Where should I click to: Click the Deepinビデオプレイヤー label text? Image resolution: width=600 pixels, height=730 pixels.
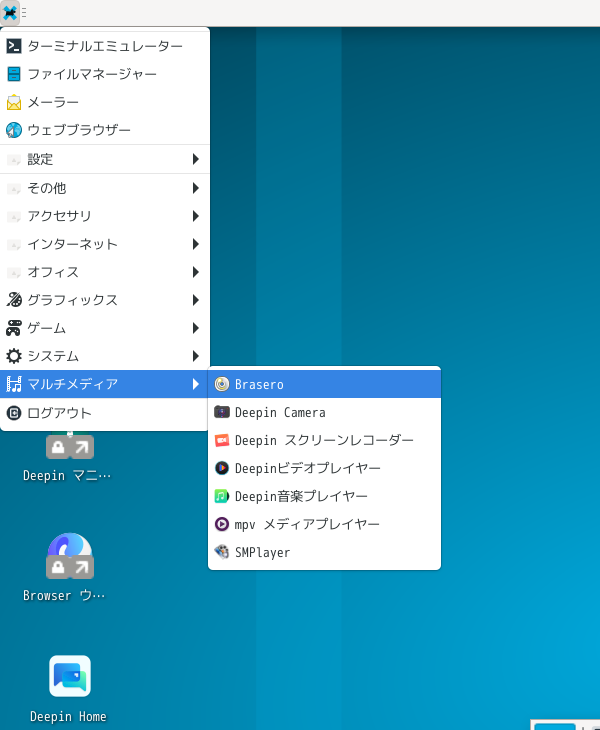pos(308,468)
